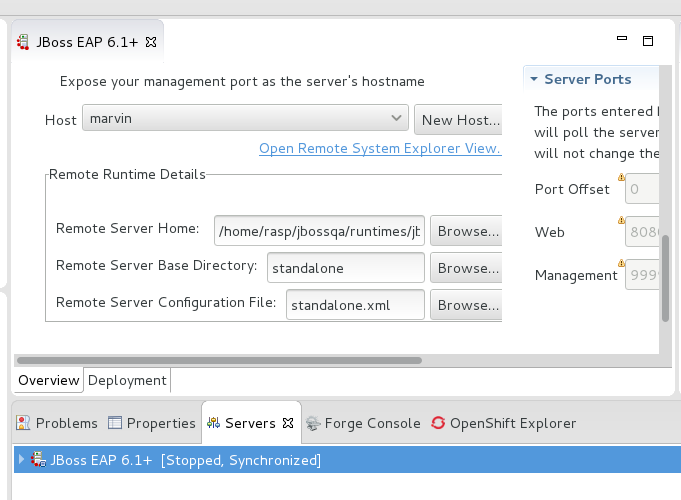Click the JBoss EAP 6.1+ editor tab icon
This screenshot has width=681, height=500.
coord(22,43)
